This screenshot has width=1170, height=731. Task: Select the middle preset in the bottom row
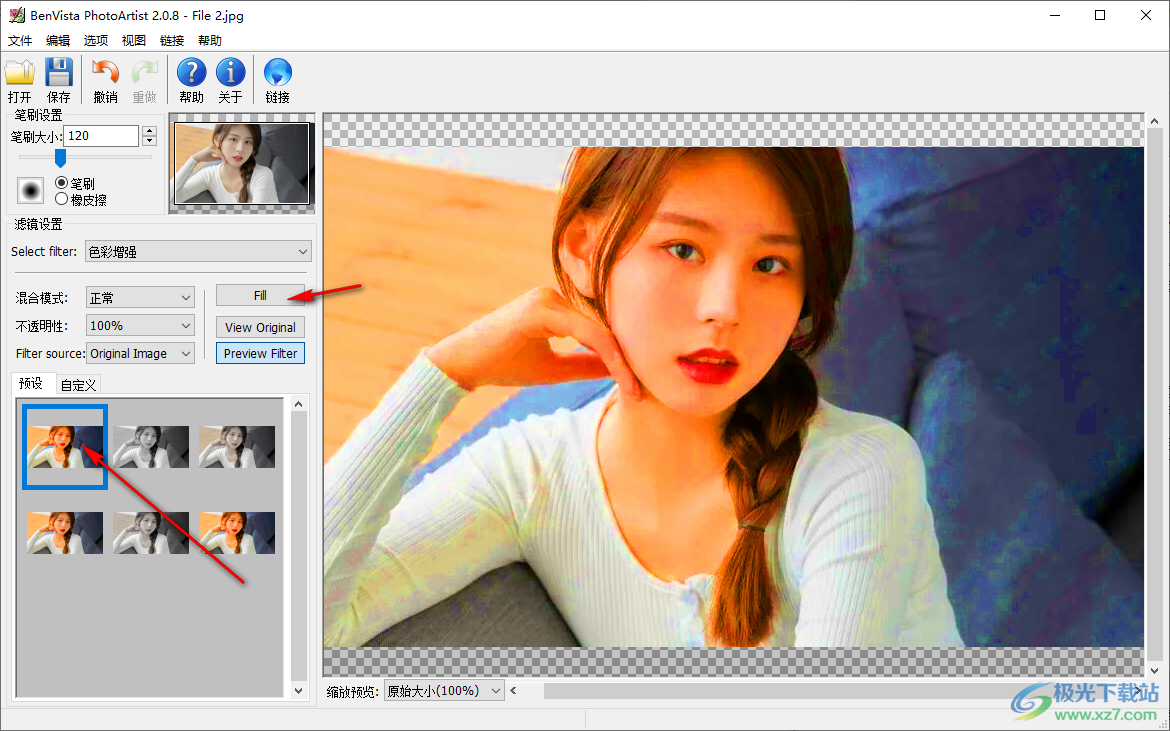[151, 533]
